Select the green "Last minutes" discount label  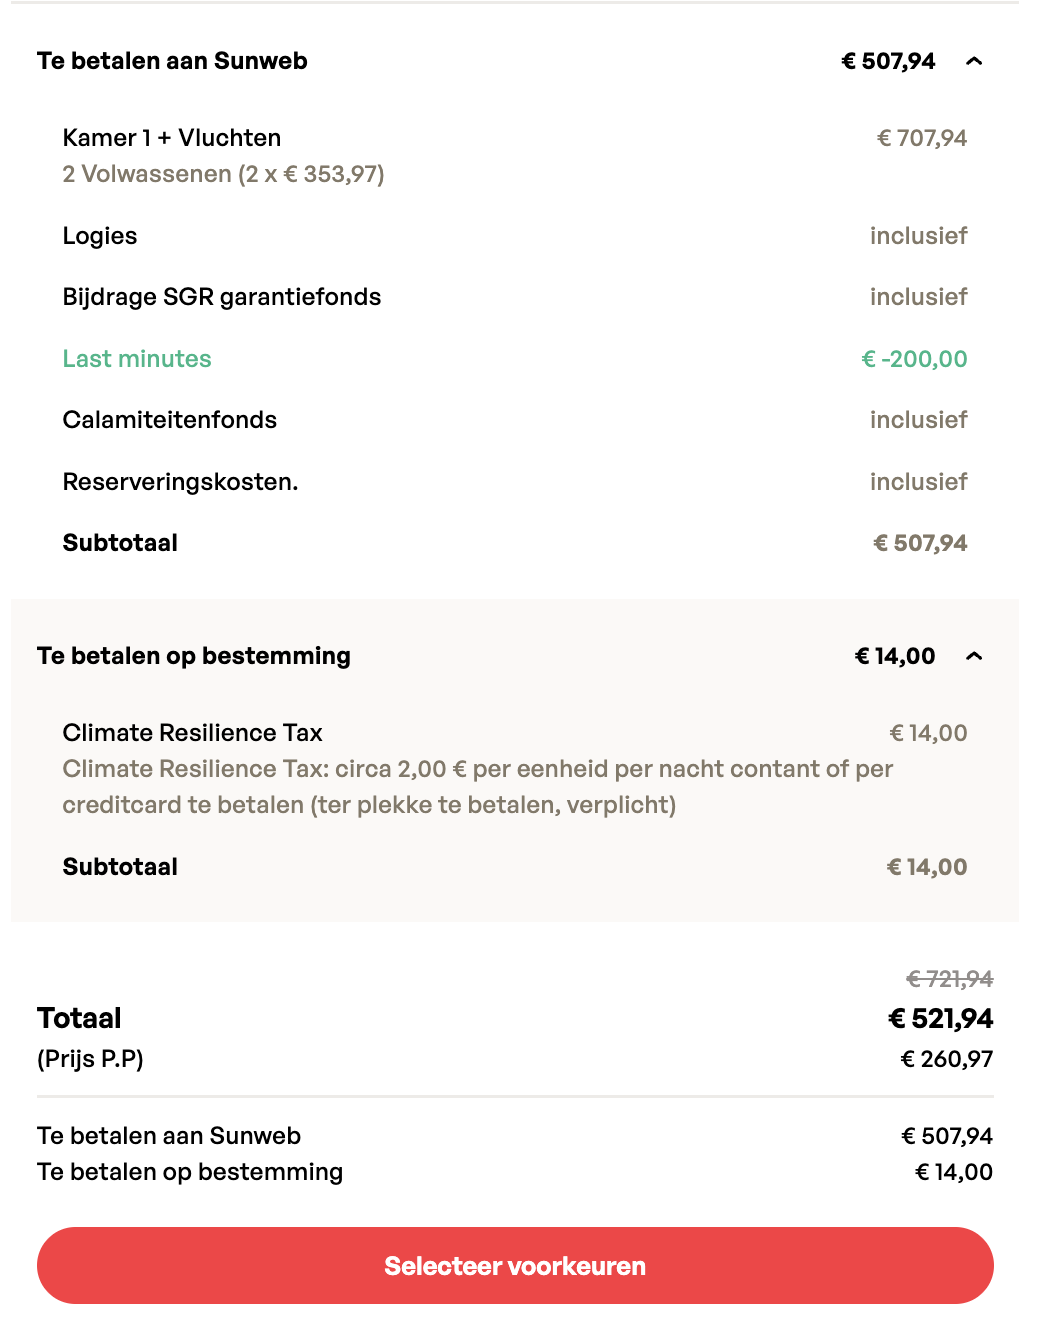point(137,359)
